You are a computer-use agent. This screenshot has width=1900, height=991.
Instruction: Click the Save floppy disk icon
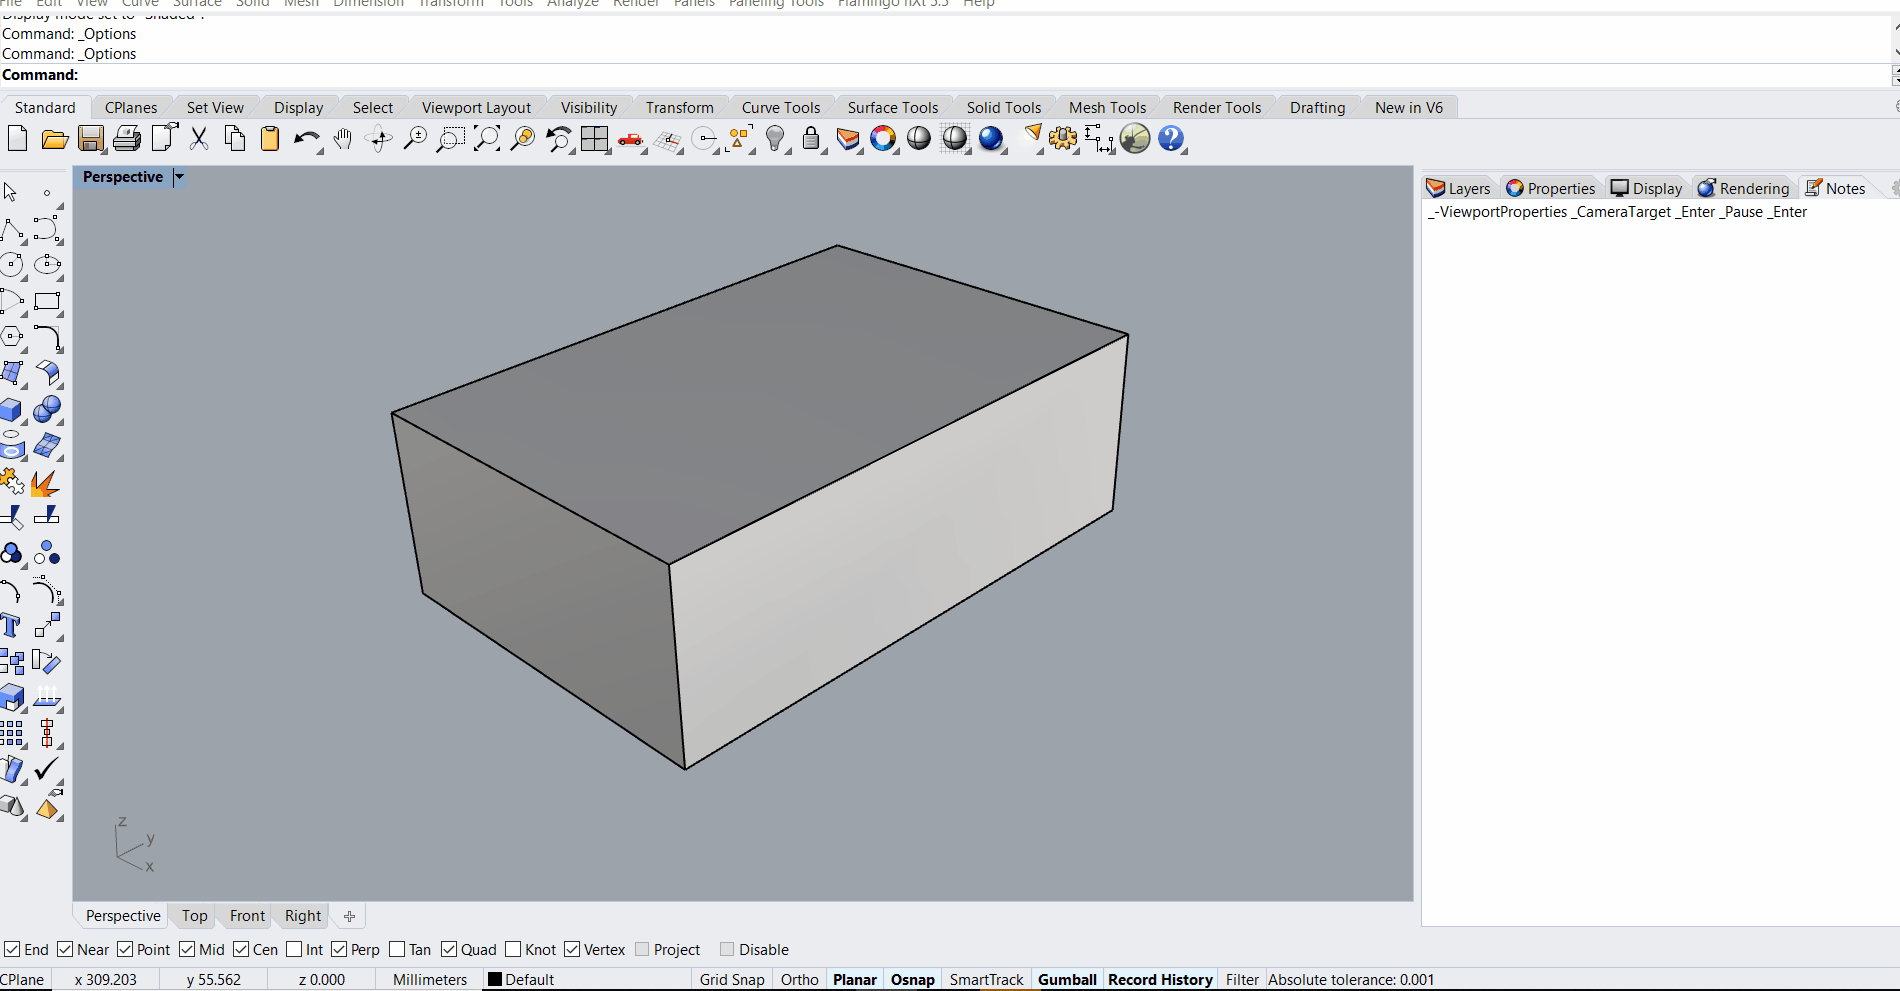[91, 139]
